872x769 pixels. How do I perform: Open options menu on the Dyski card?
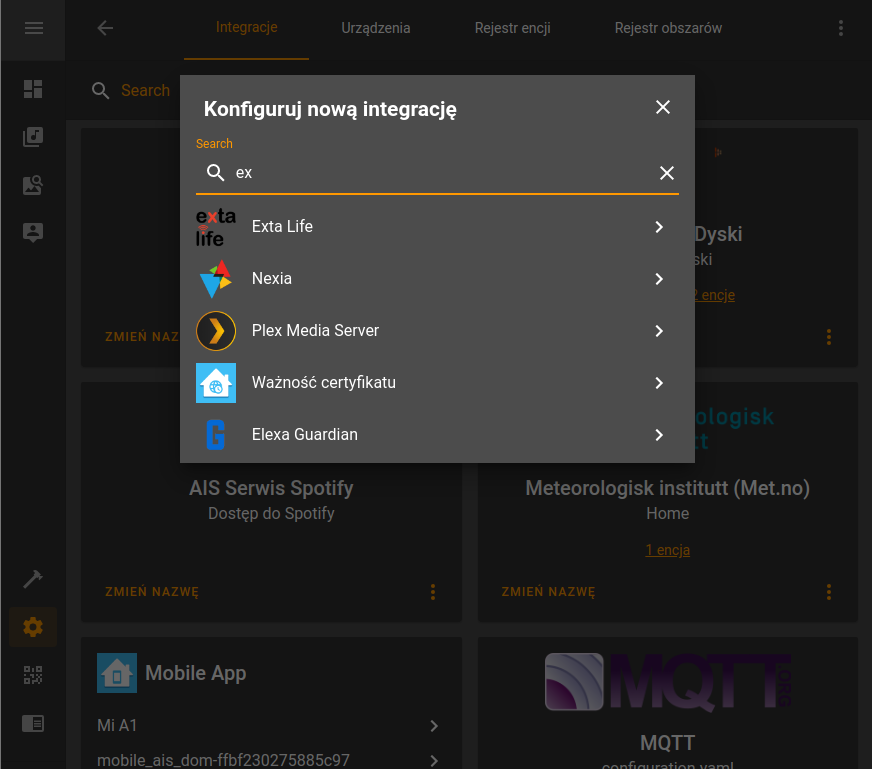point(829,337)
